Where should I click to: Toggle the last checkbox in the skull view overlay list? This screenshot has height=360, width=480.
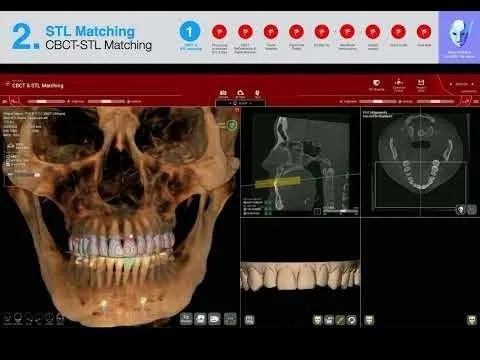(8, 165)
